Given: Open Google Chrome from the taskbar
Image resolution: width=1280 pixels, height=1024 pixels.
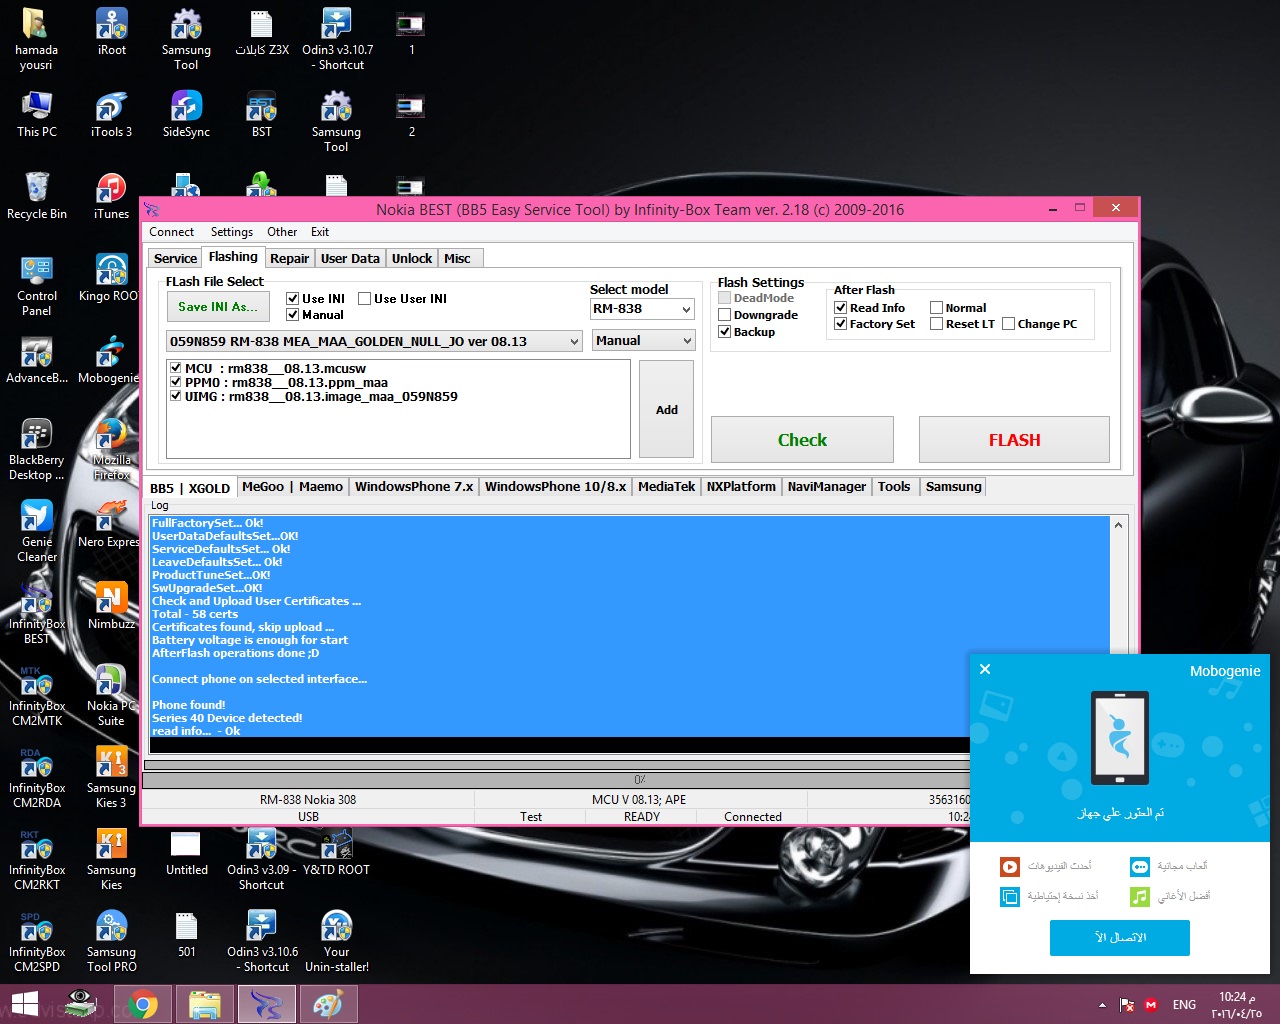Looking at the screenshot, I should coord(142,1004).
